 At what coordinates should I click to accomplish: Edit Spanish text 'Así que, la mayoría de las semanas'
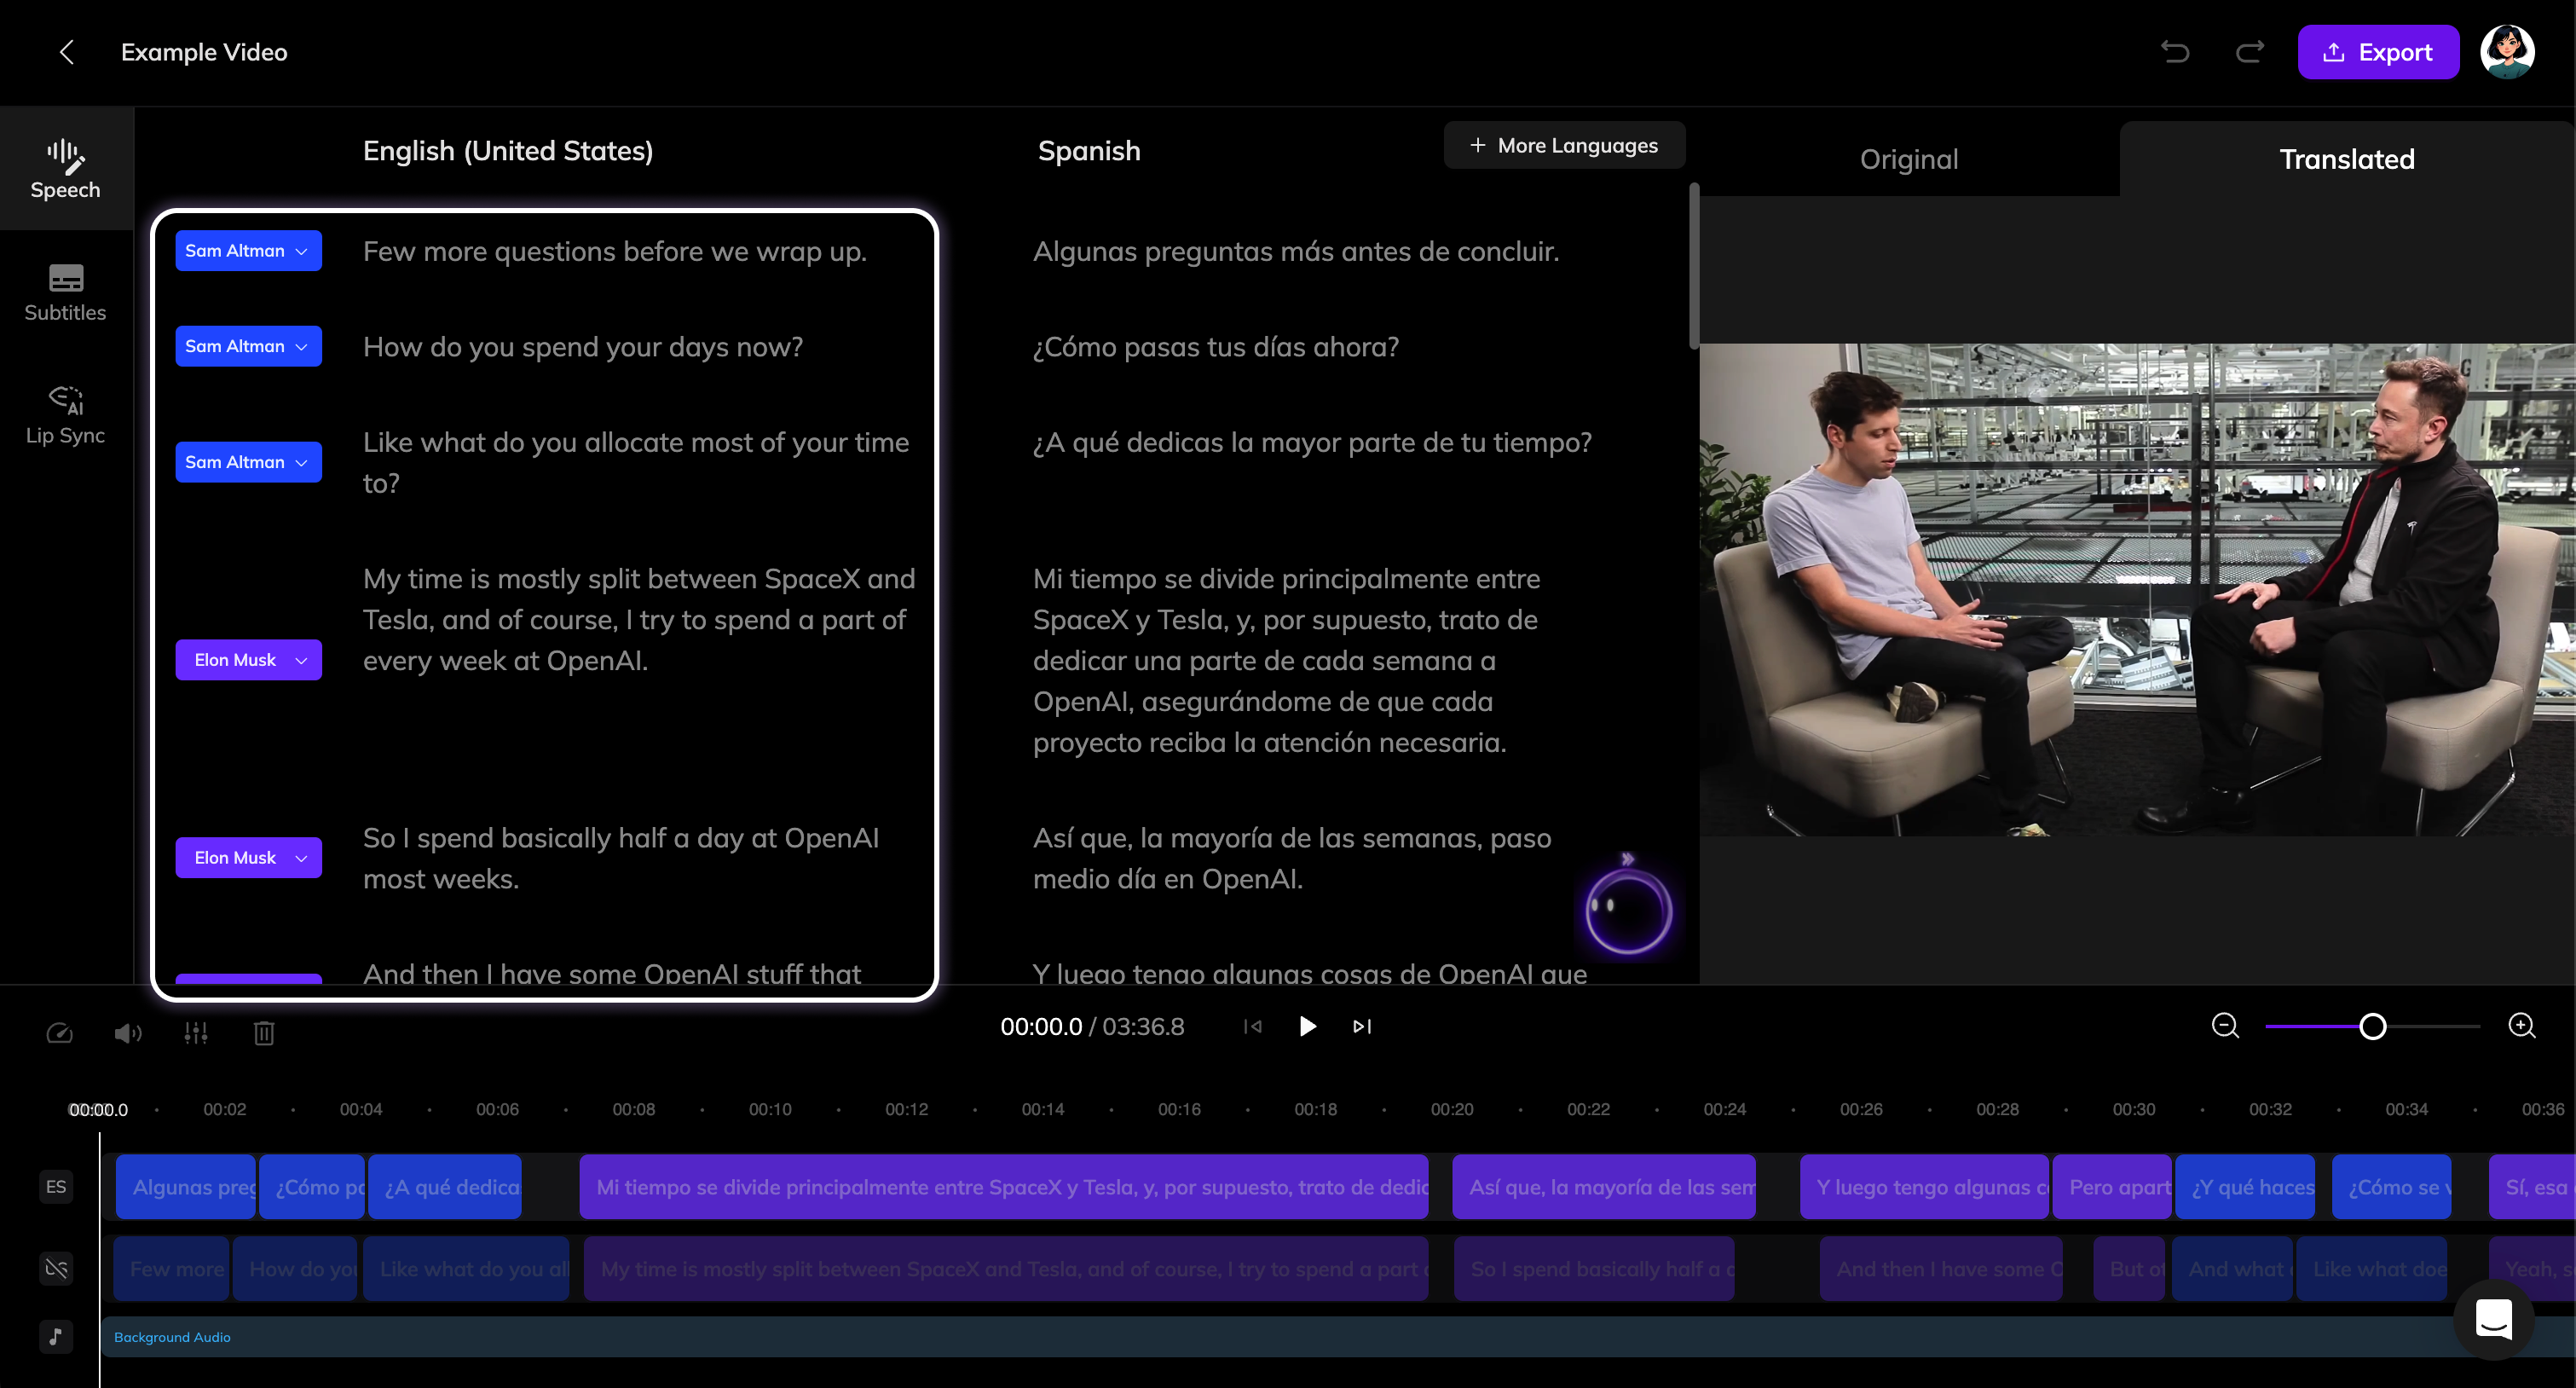coord(1292,858)
